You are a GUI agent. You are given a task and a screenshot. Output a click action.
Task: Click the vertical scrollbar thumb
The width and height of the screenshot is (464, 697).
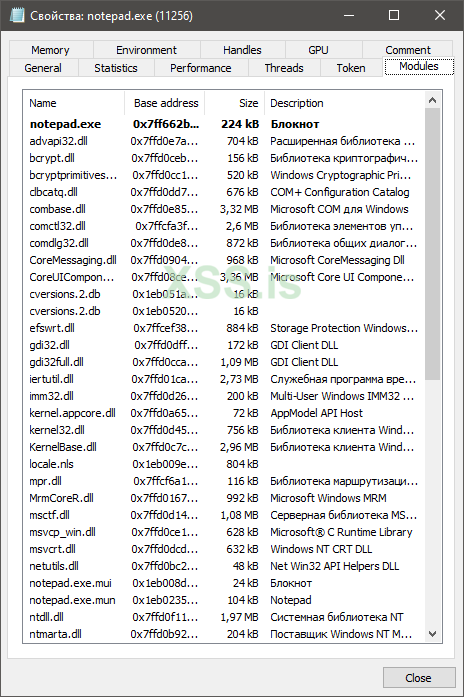coord(432,244)
